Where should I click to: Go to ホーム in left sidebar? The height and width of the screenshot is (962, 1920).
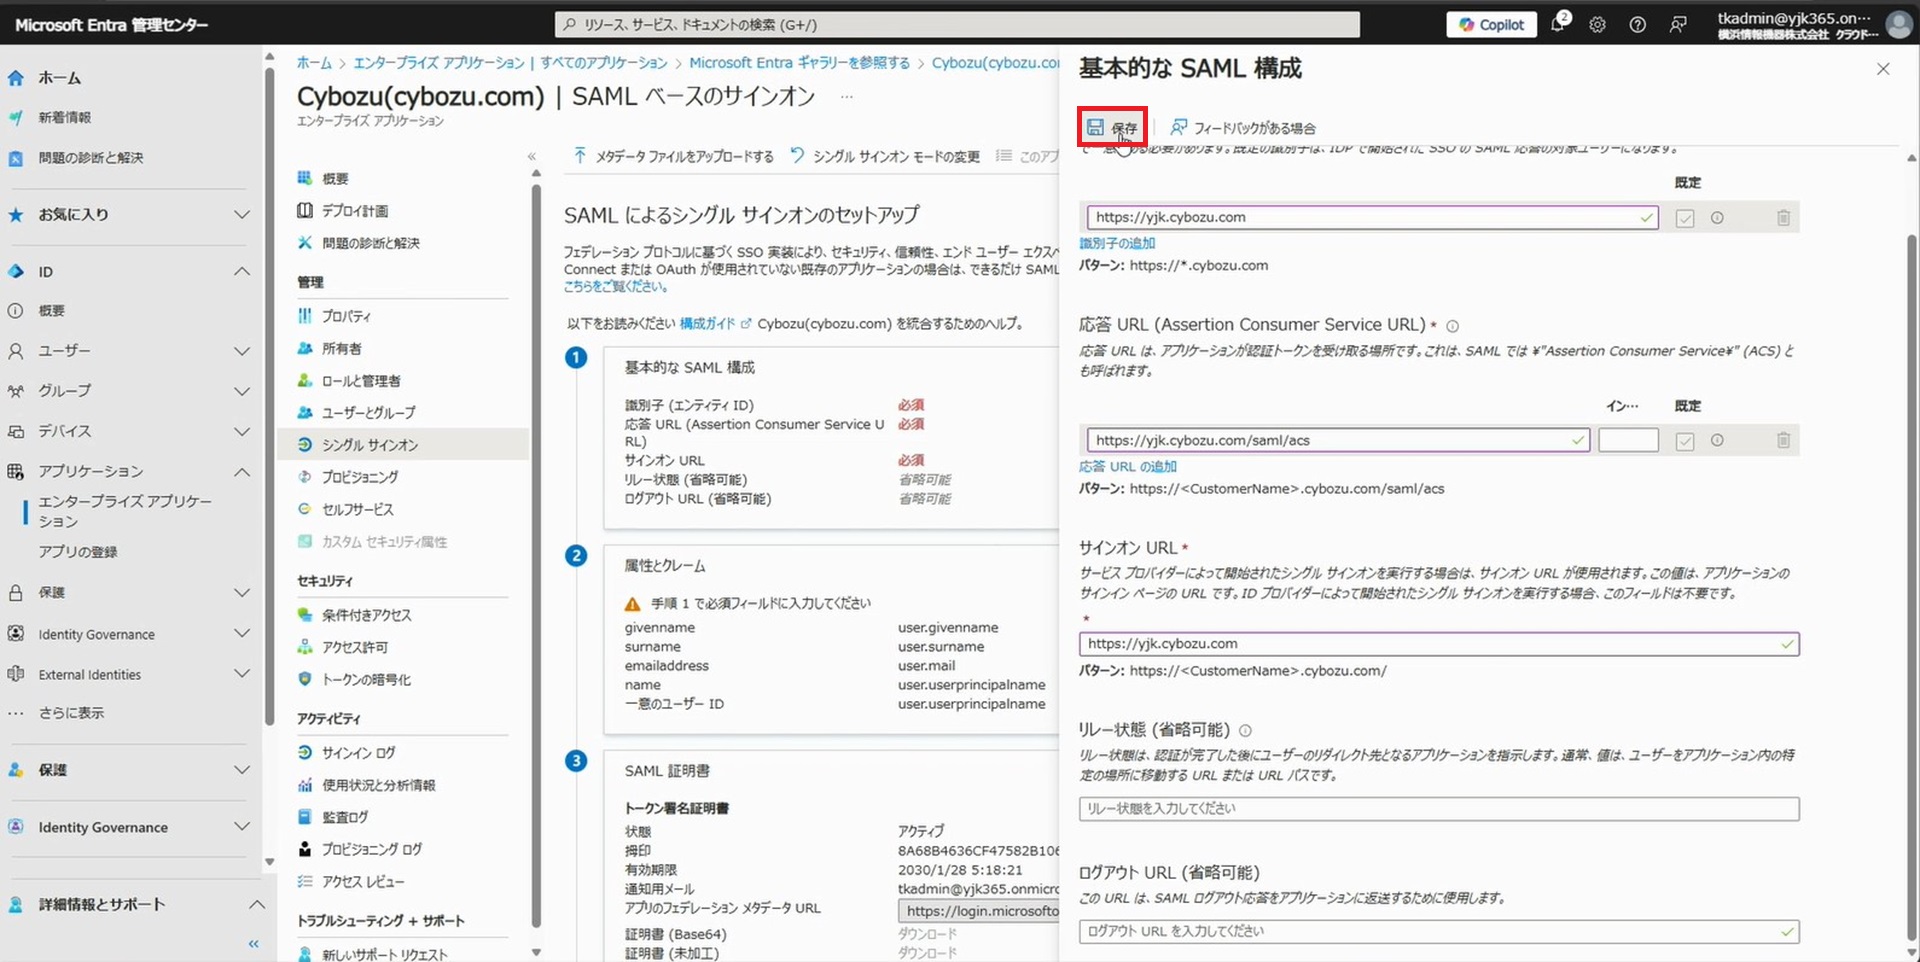point(60,77)
